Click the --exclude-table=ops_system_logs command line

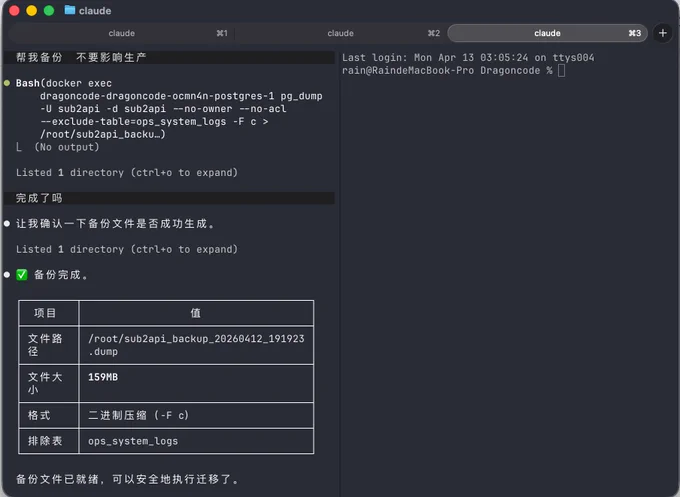point(154,121)
